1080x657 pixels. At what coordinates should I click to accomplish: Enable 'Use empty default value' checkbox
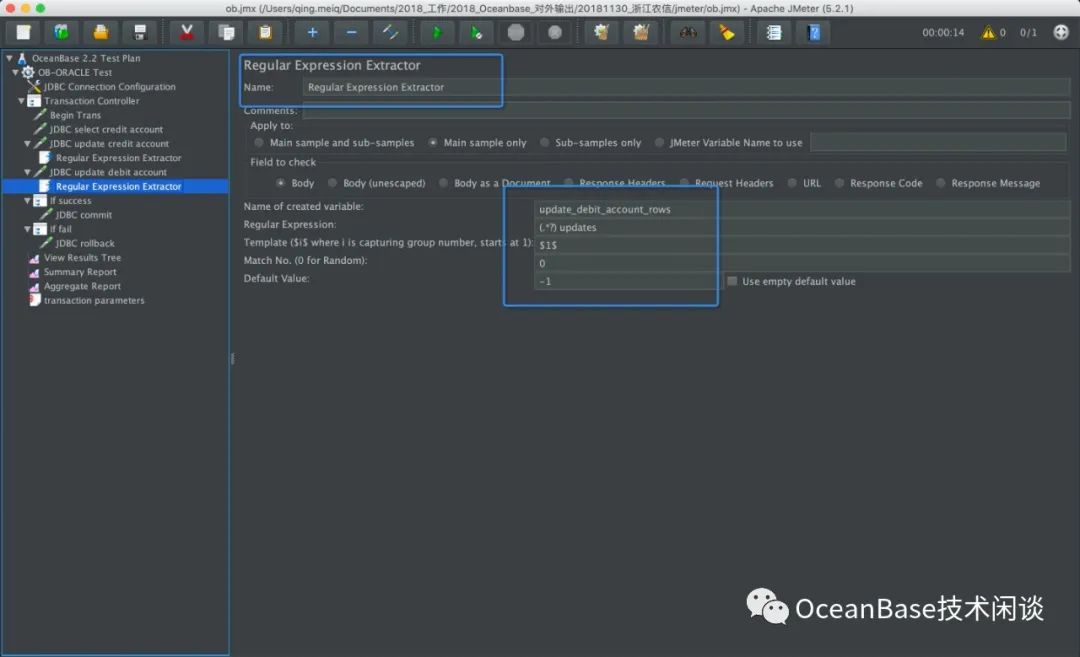coord(733,281)
